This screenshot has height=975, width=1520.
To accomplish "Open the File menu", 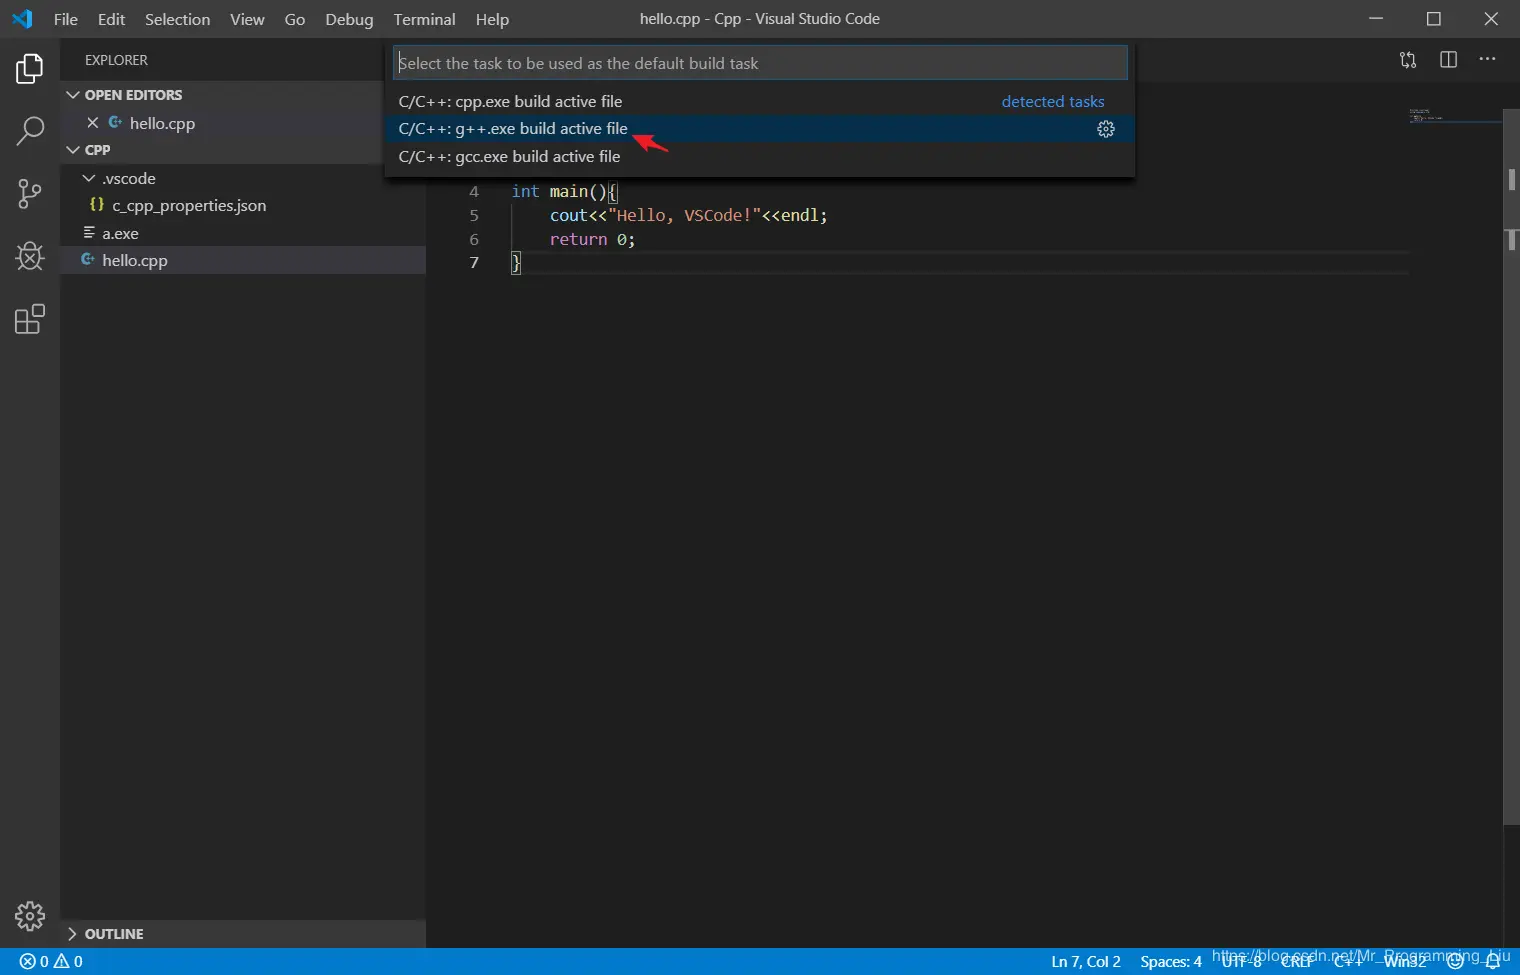I will pos(66,19).
